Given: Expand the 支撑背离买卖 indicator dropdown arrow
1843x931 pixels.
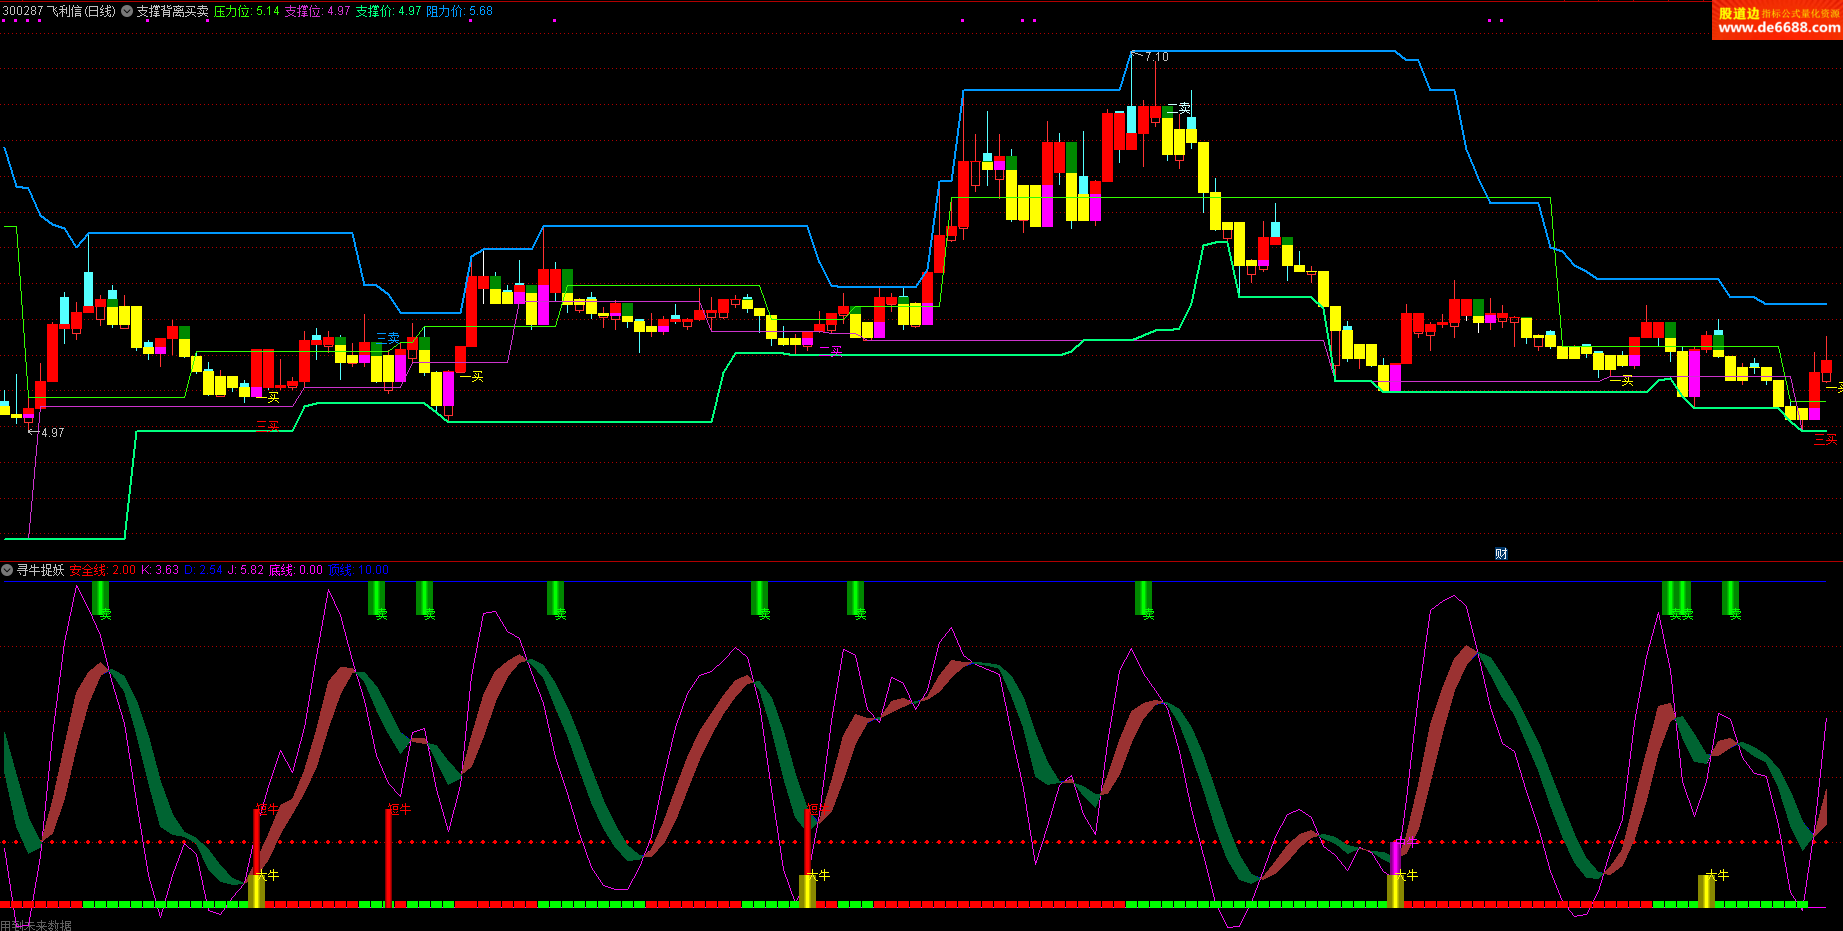Looking at the screenshot, I should pos(127,11).
